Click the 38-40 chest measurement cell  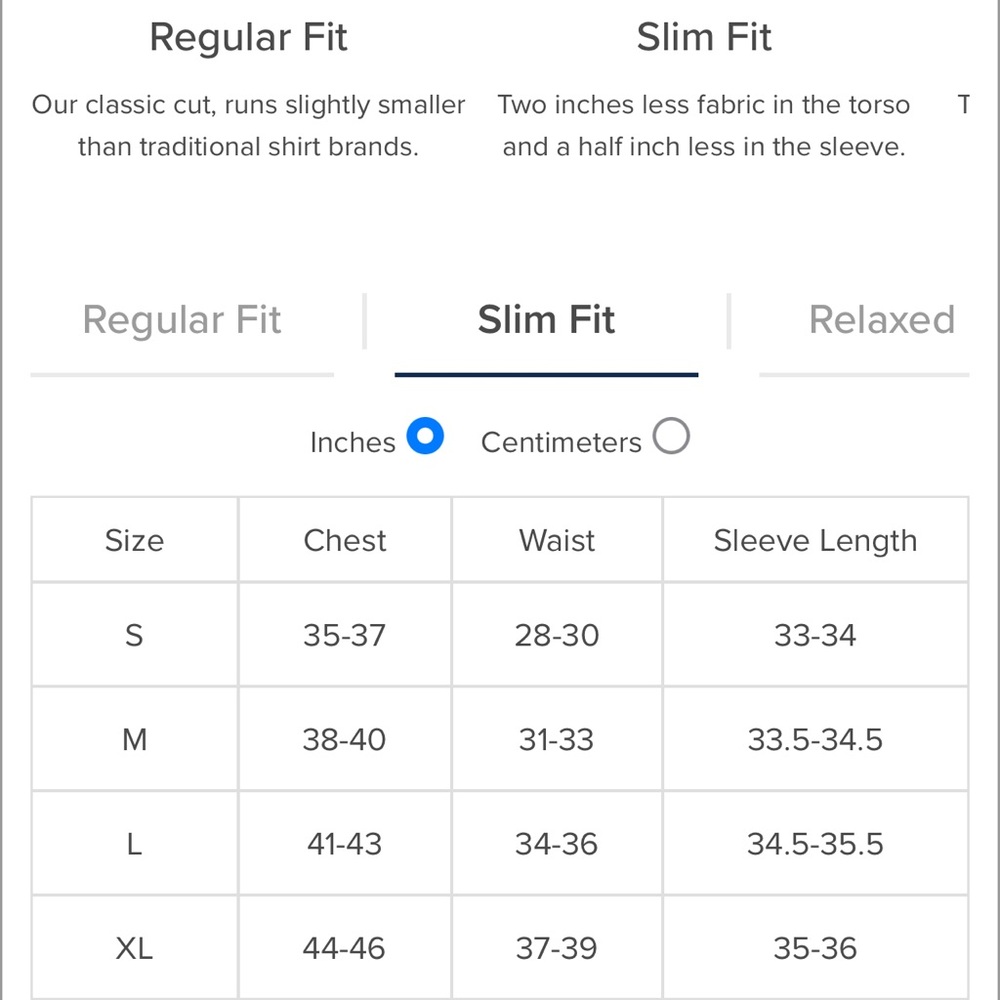click(x=345, y=740)
